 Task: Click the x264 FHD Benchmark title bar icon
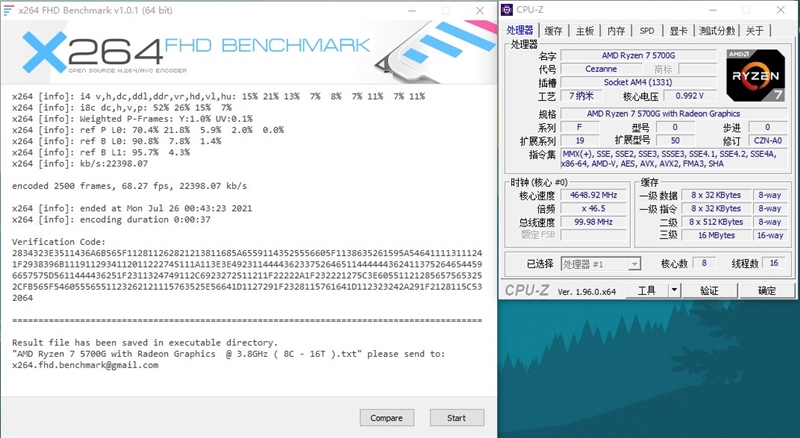coord(8,10)
